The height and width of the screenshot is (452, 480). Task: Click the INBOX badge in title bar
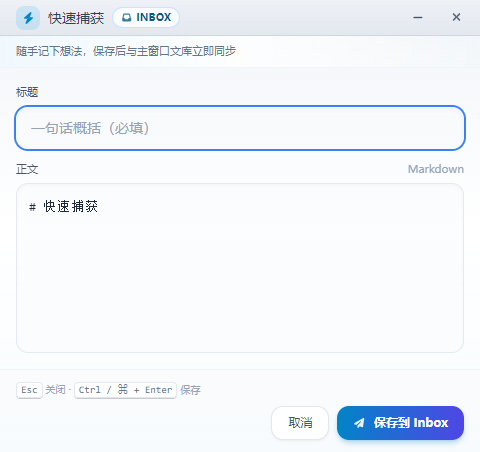[x=146, y=17]
